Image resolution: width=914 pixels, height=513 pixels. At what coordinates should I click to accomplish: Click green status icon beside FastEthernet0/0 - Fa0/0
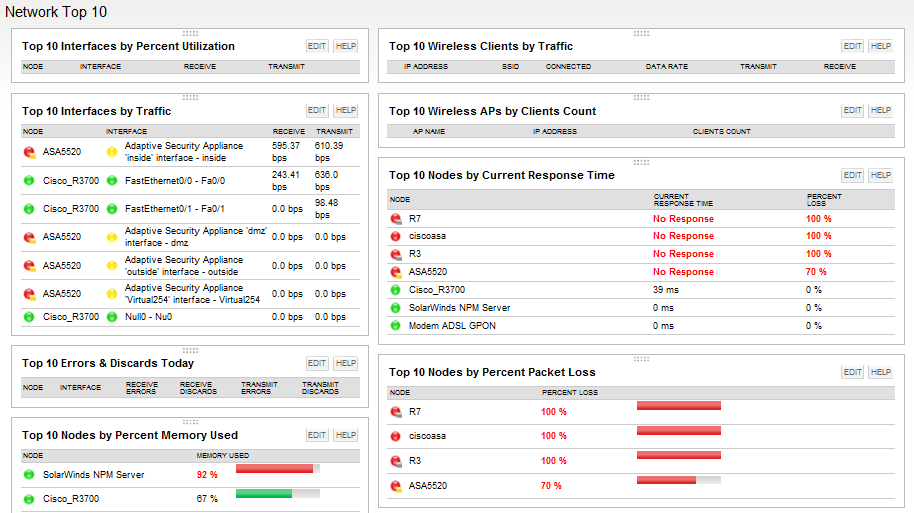pos(112,181)
